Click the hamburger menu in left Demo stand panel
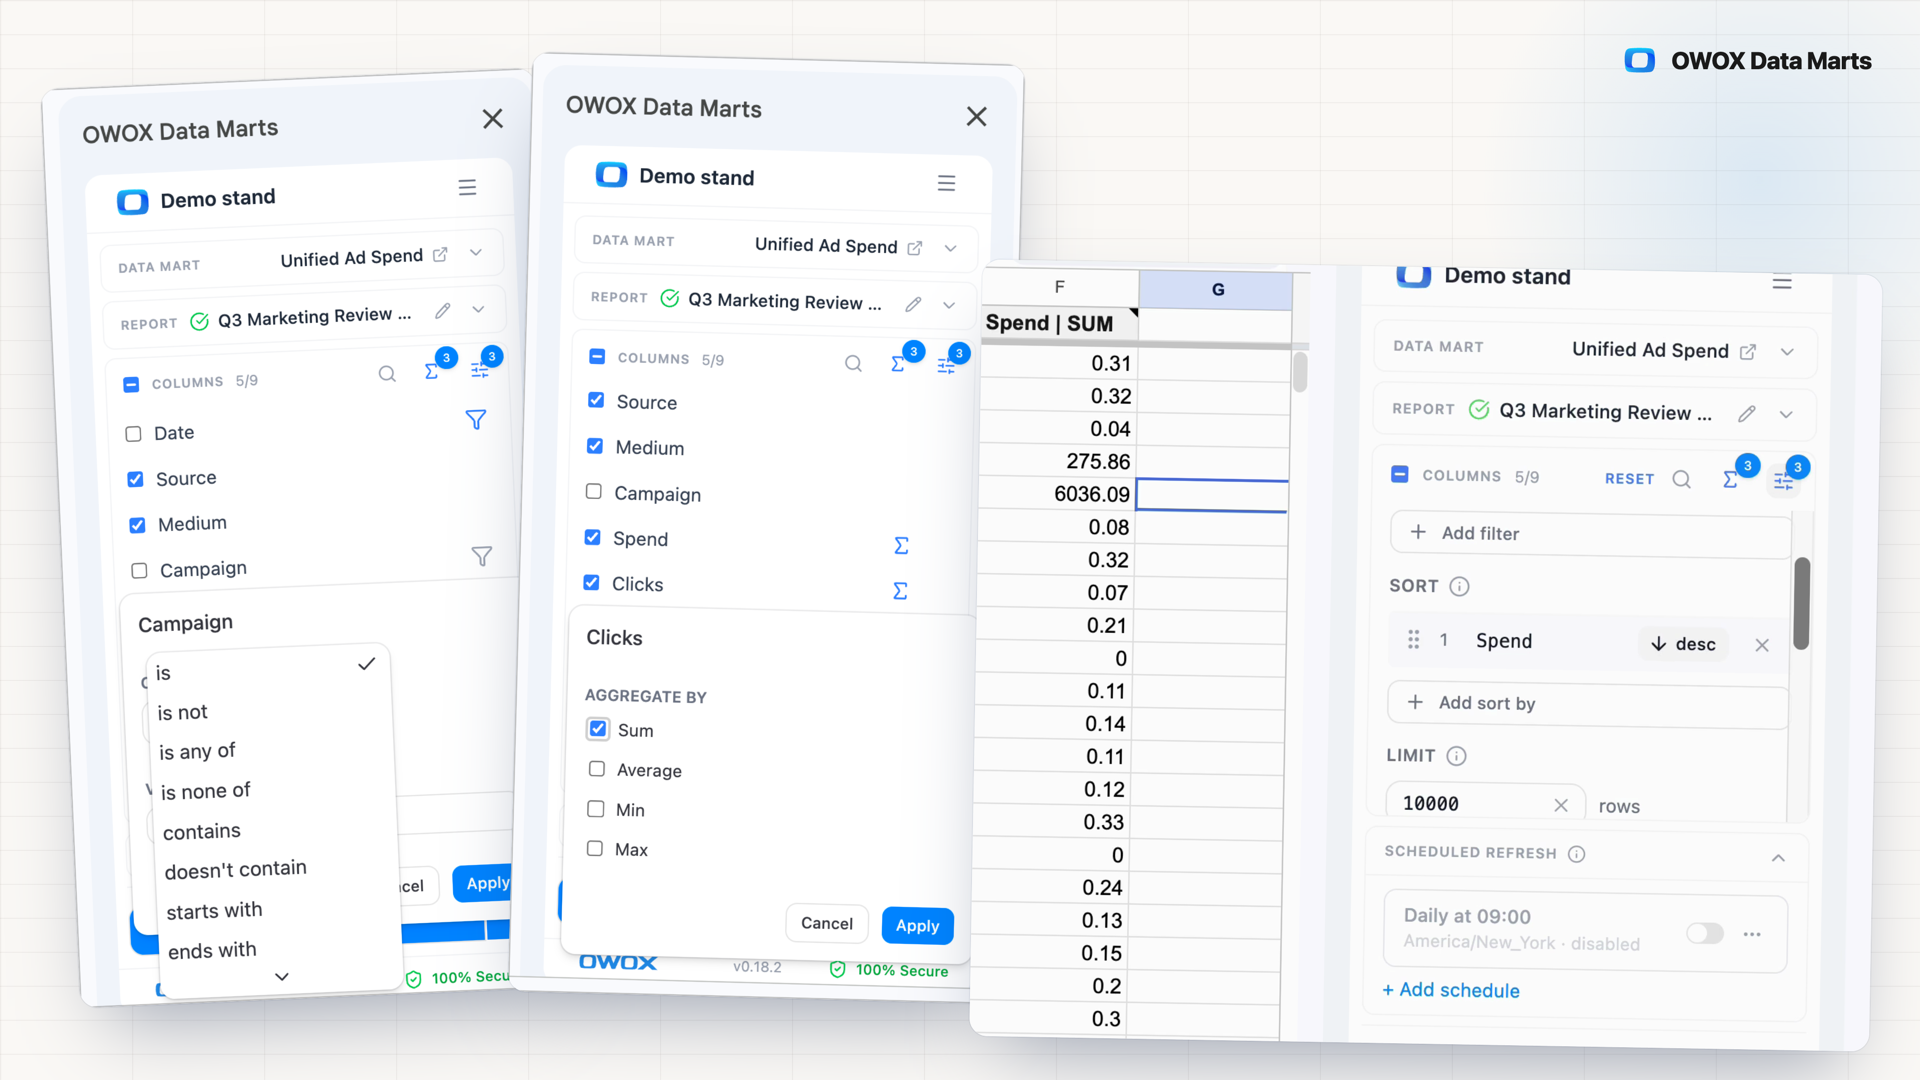 467,187
